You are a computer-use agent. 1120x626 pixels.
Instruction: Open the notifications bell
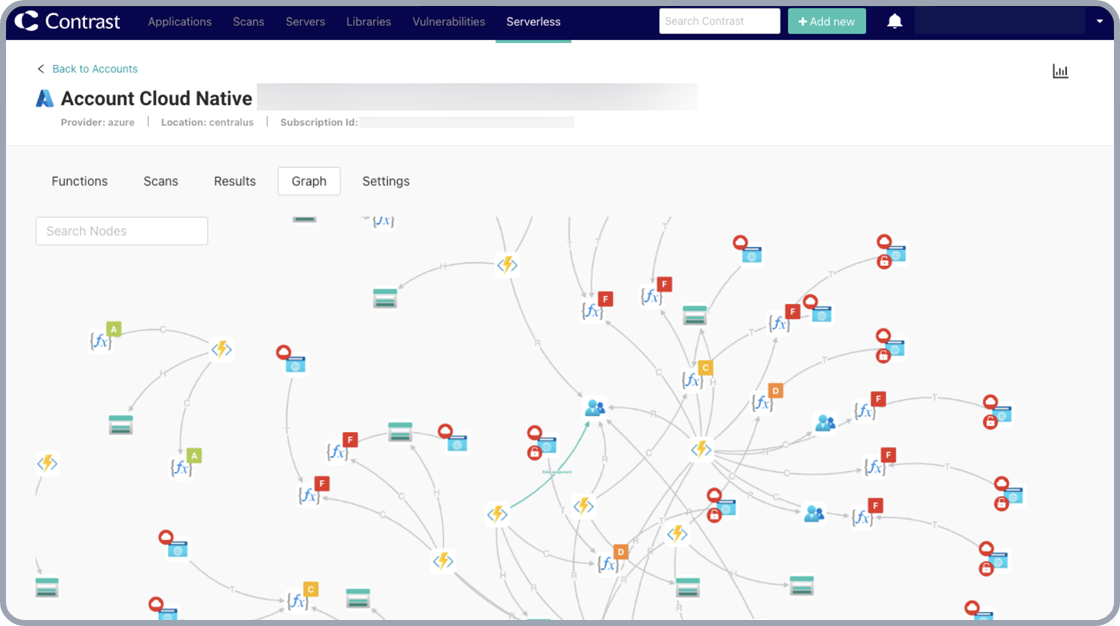(x=894, y=21)
